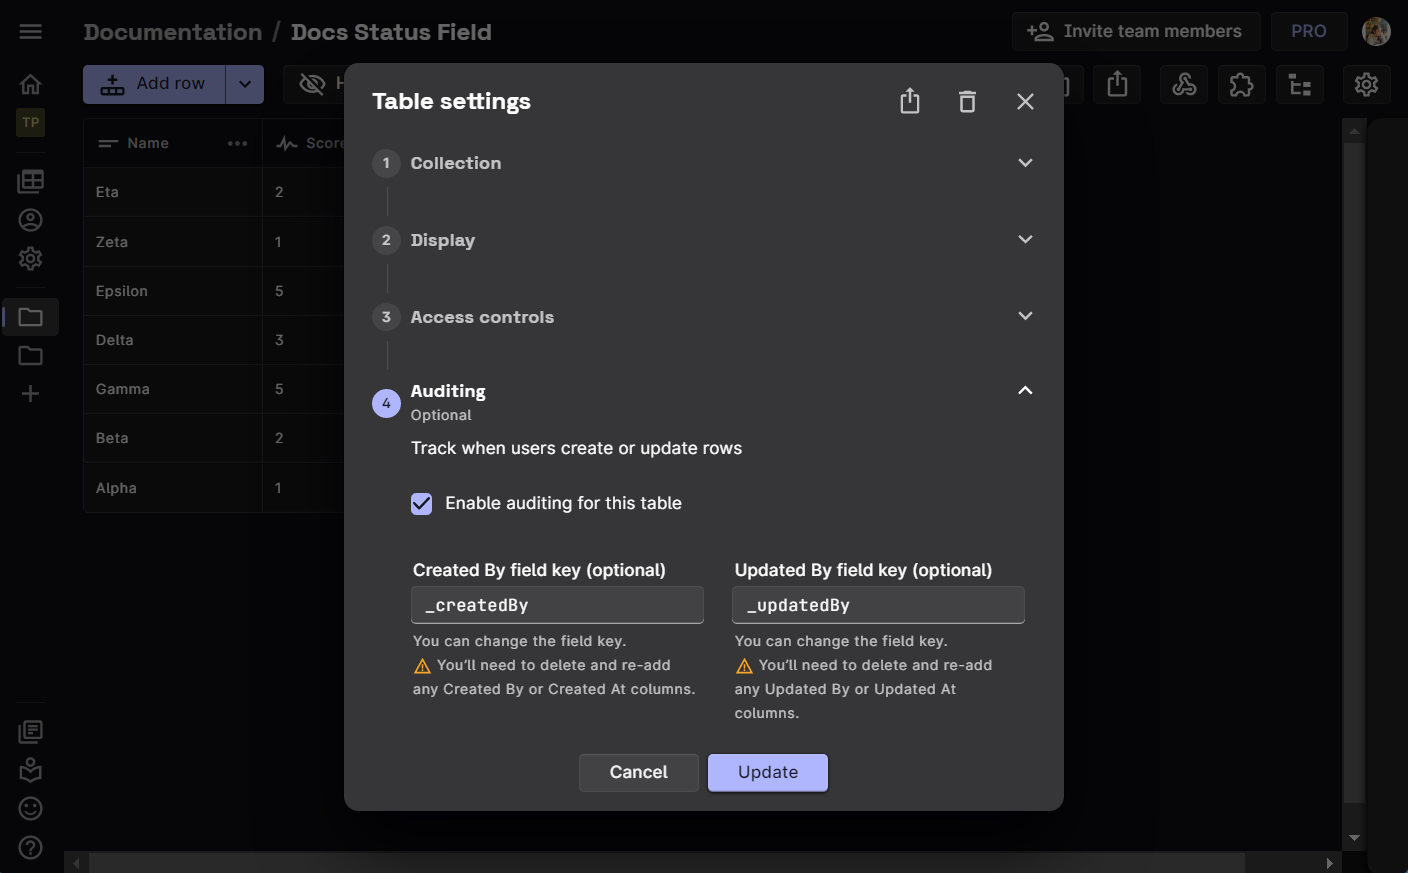Open the Add row dropdown arrow
1408x873 pixels.
(x=245, y=84)
